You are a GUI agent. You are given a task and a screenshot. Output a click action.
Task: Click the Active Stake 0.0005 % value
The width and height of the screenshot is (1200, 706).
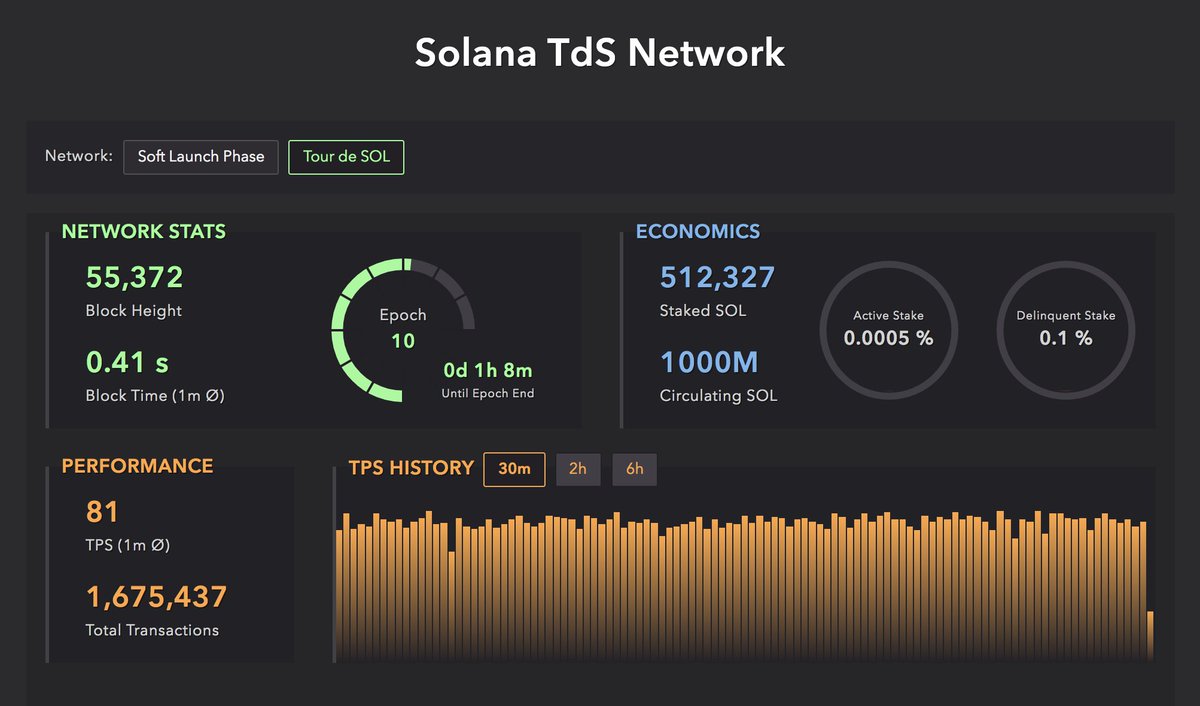point(888,338)
